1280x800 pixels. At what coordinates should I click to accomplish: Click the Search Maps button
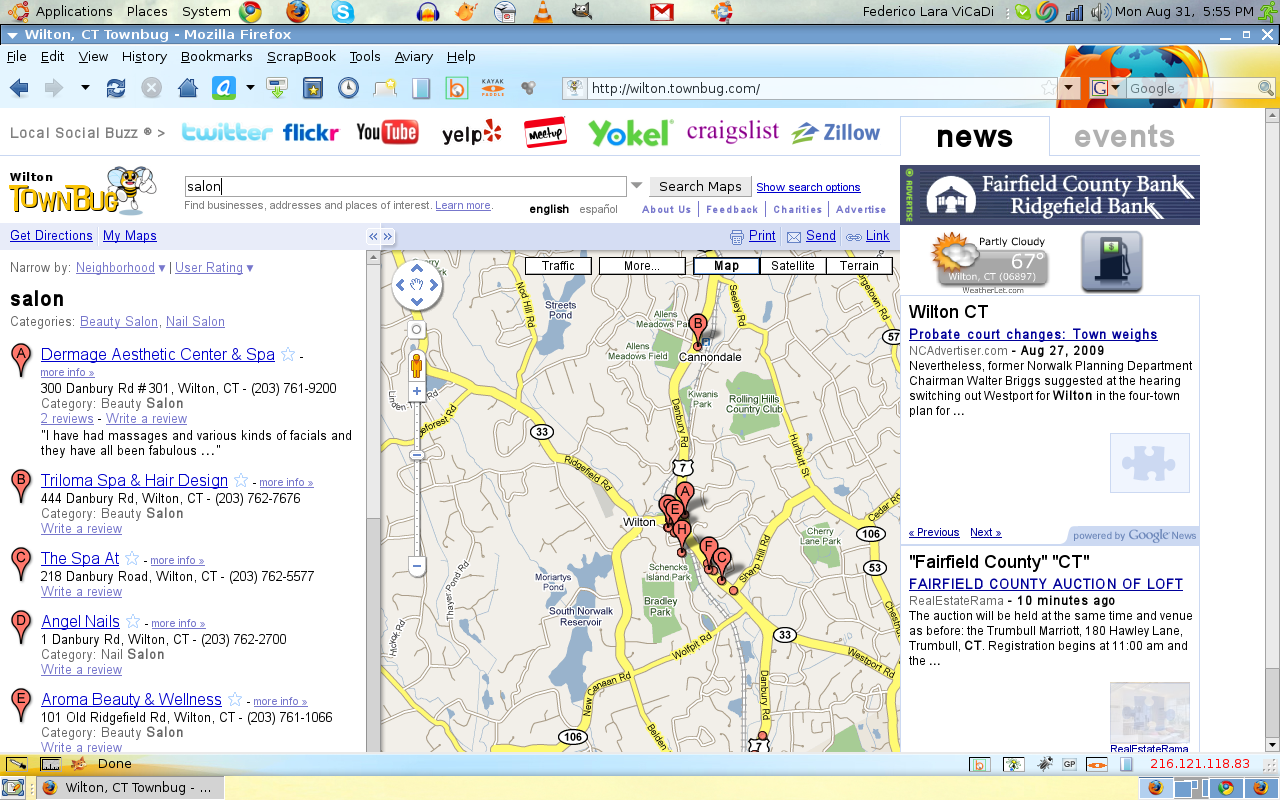(x=700, y=186)
